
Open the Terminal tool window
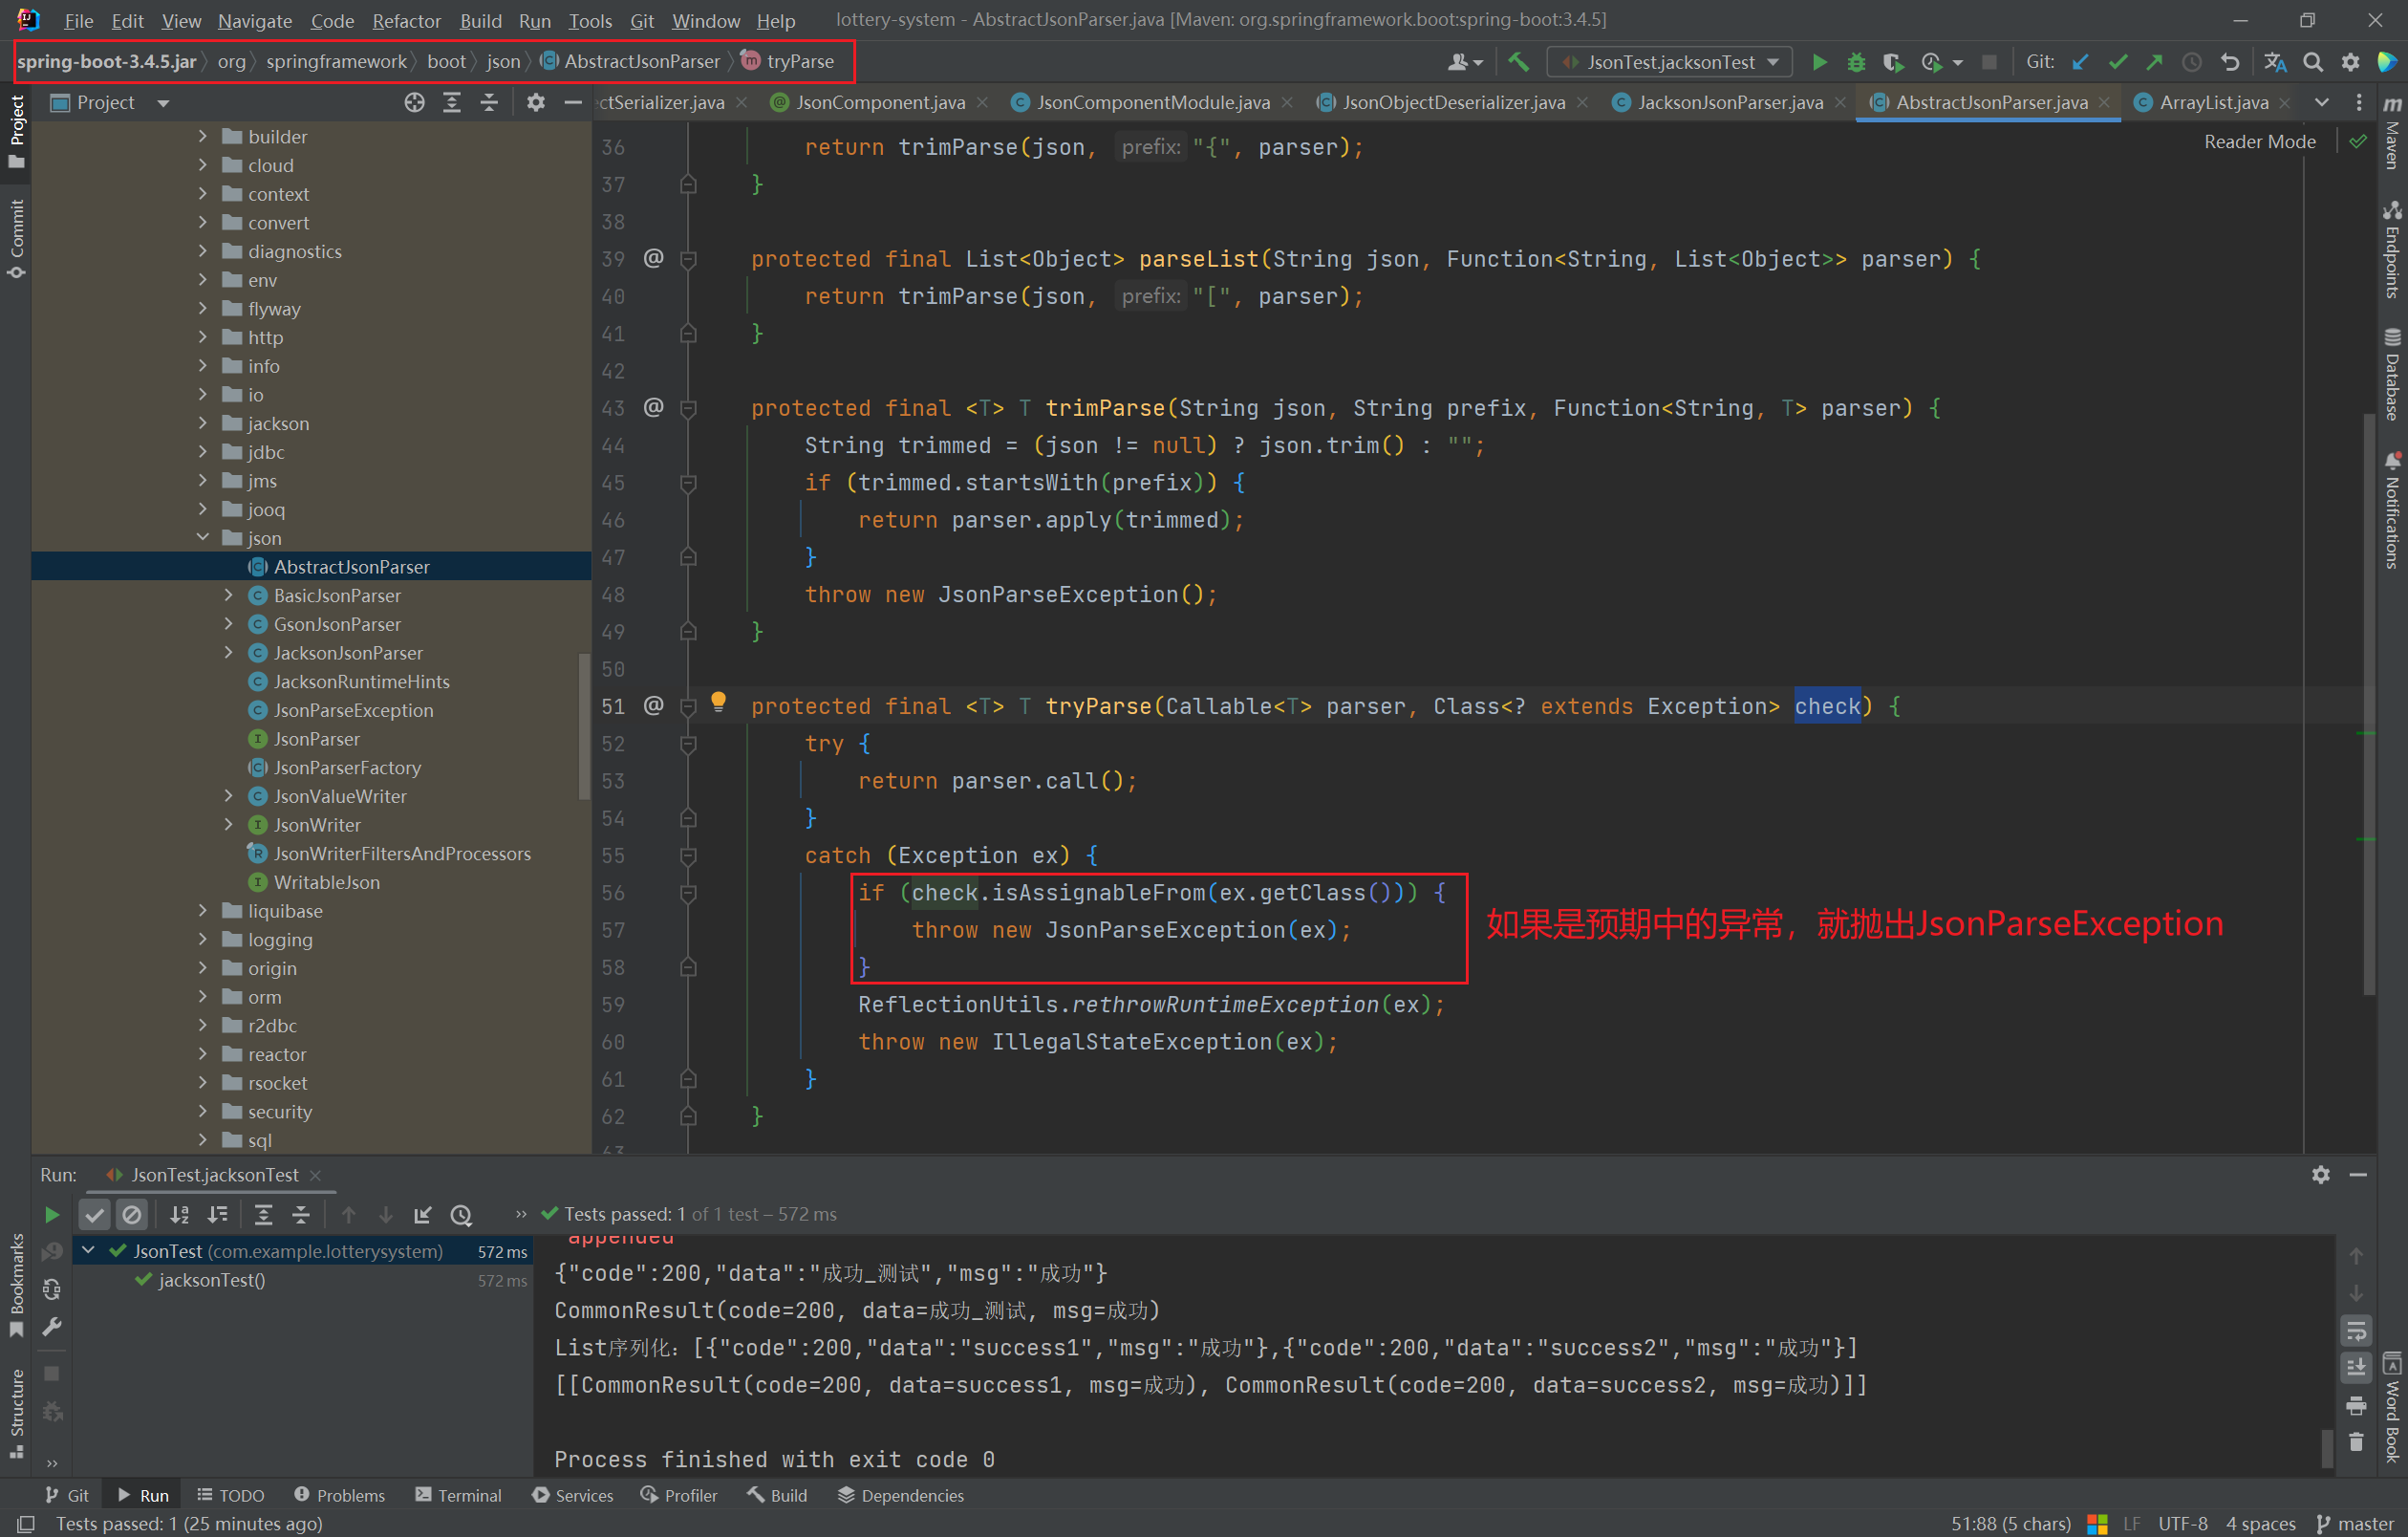[458, 1495]
